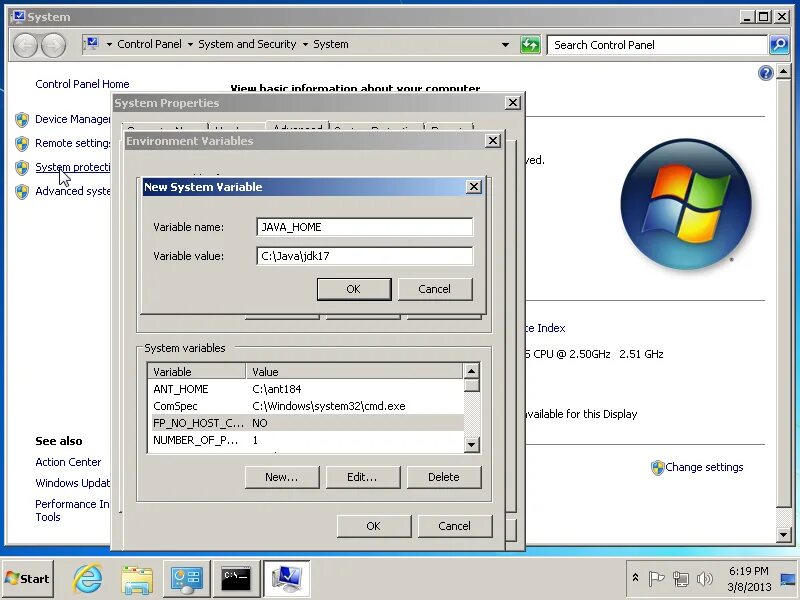Expand the System and Security breadcrumb arrow
This screenshot has height=600, width=800.
tap(305, 45)
